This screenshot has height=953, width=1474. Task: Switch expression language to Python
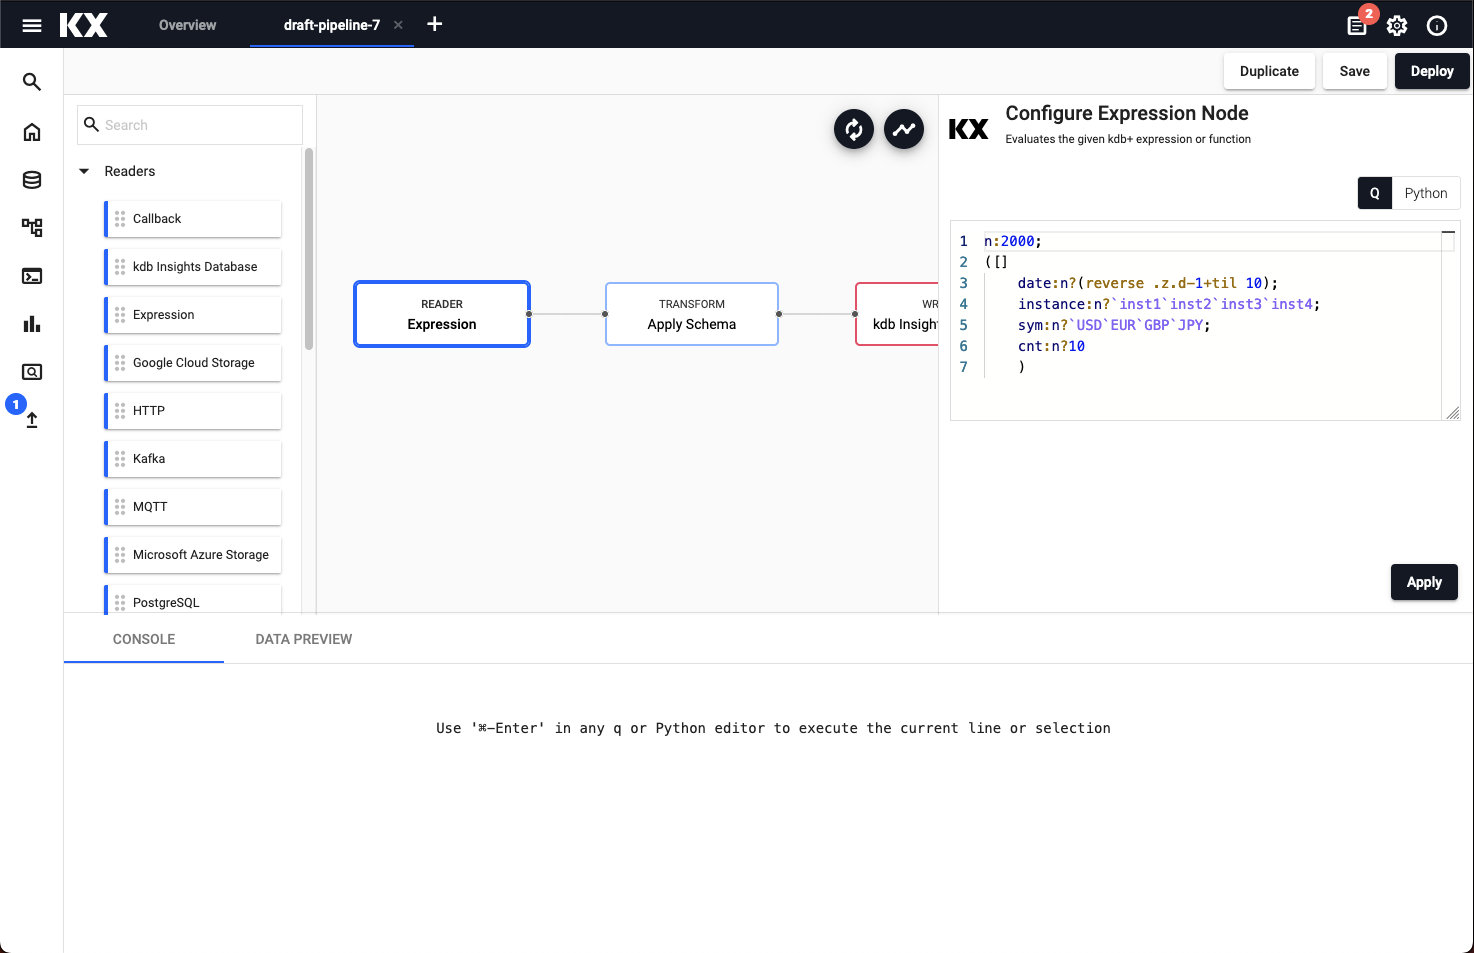coord(1426,193)
